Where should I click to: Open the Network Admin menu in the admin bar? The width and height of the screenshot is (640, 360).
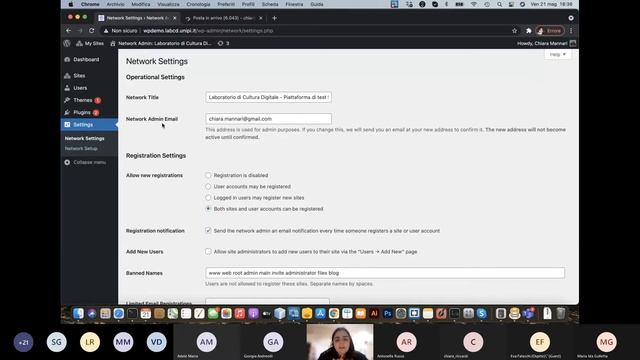click(161, 43)
